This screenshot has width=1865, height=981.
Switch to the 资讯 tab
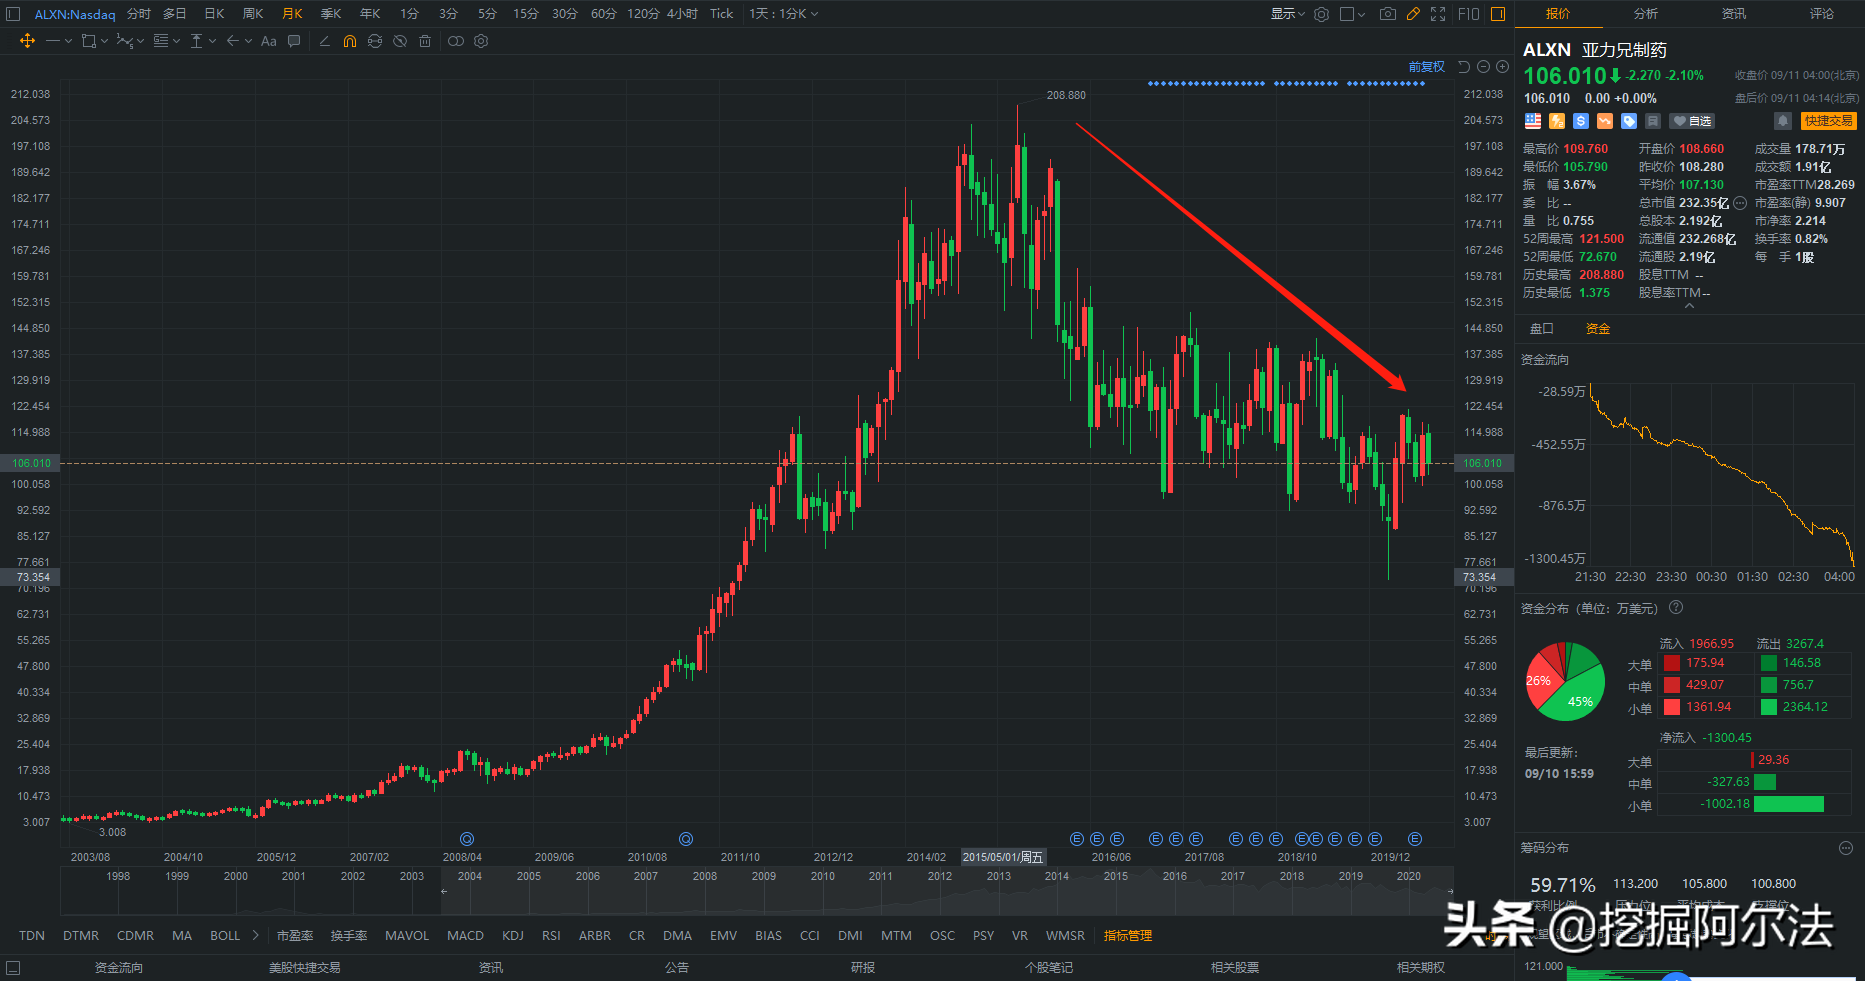[1734, 14]
